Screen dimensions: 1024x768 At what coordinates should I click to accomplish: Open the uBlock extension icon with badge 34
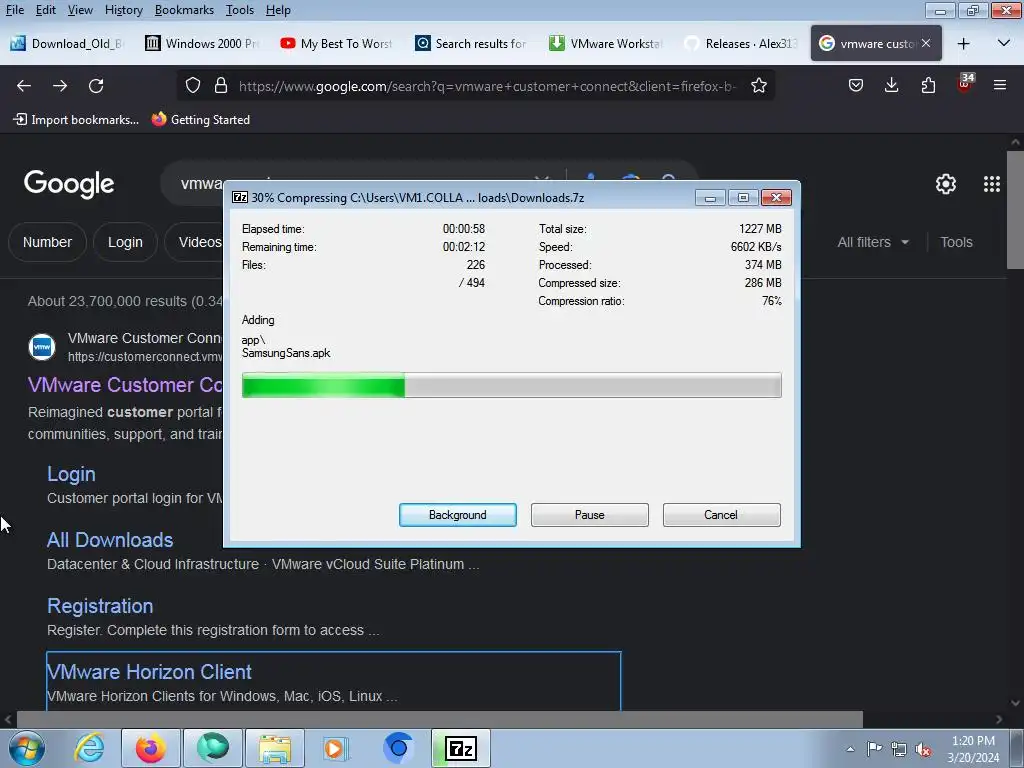965,84
